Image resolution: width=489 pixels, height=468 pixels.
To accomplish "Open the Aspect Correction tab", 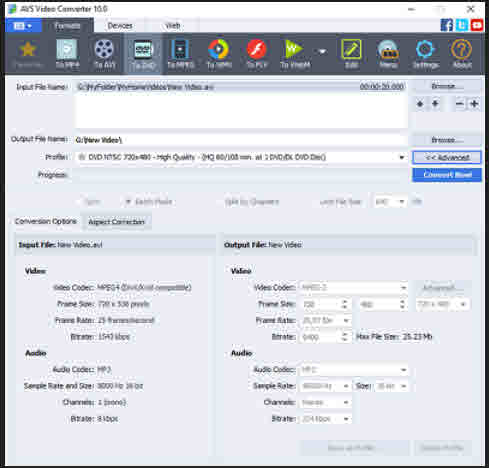I will 116,222.
